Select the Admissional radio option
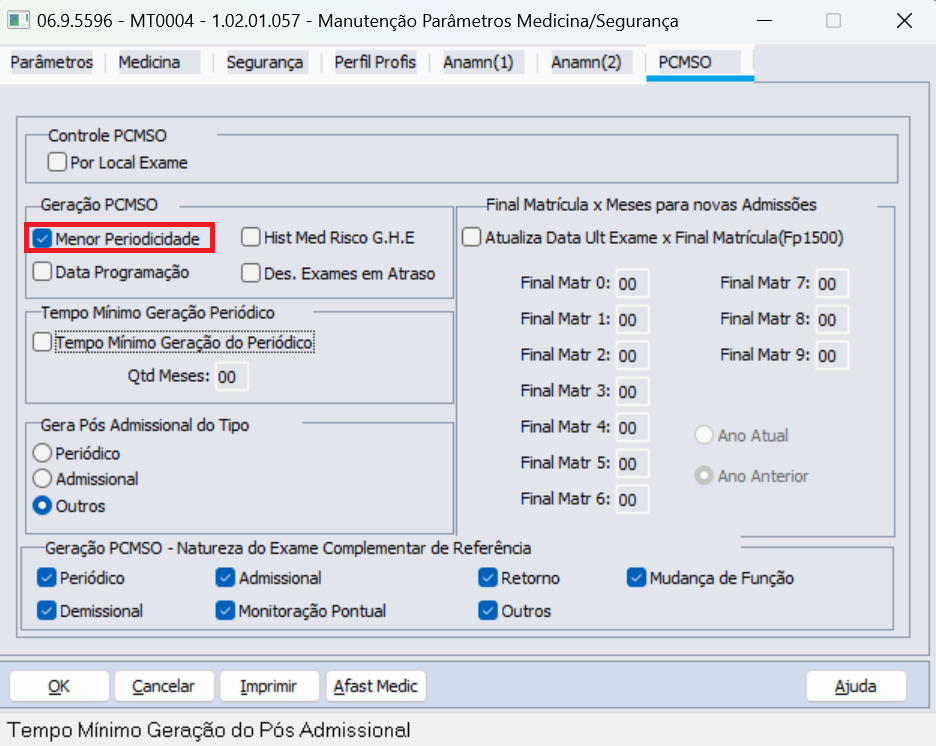Image resolution: width=936 pixels, height=746 pixels. pyautogui.click(x=42, y=479)
